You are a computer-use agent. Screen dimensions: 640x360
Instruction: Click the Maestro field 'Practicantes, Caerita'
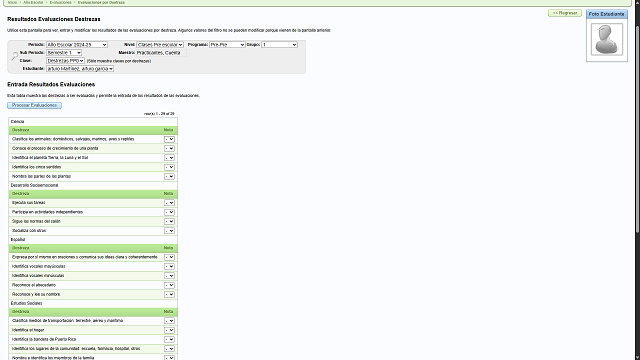(161, 53)
